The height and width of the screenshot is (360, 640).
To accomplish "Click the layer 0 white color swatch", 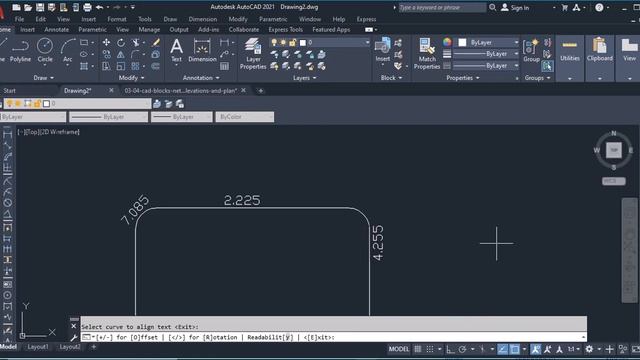I will [303, 42].
